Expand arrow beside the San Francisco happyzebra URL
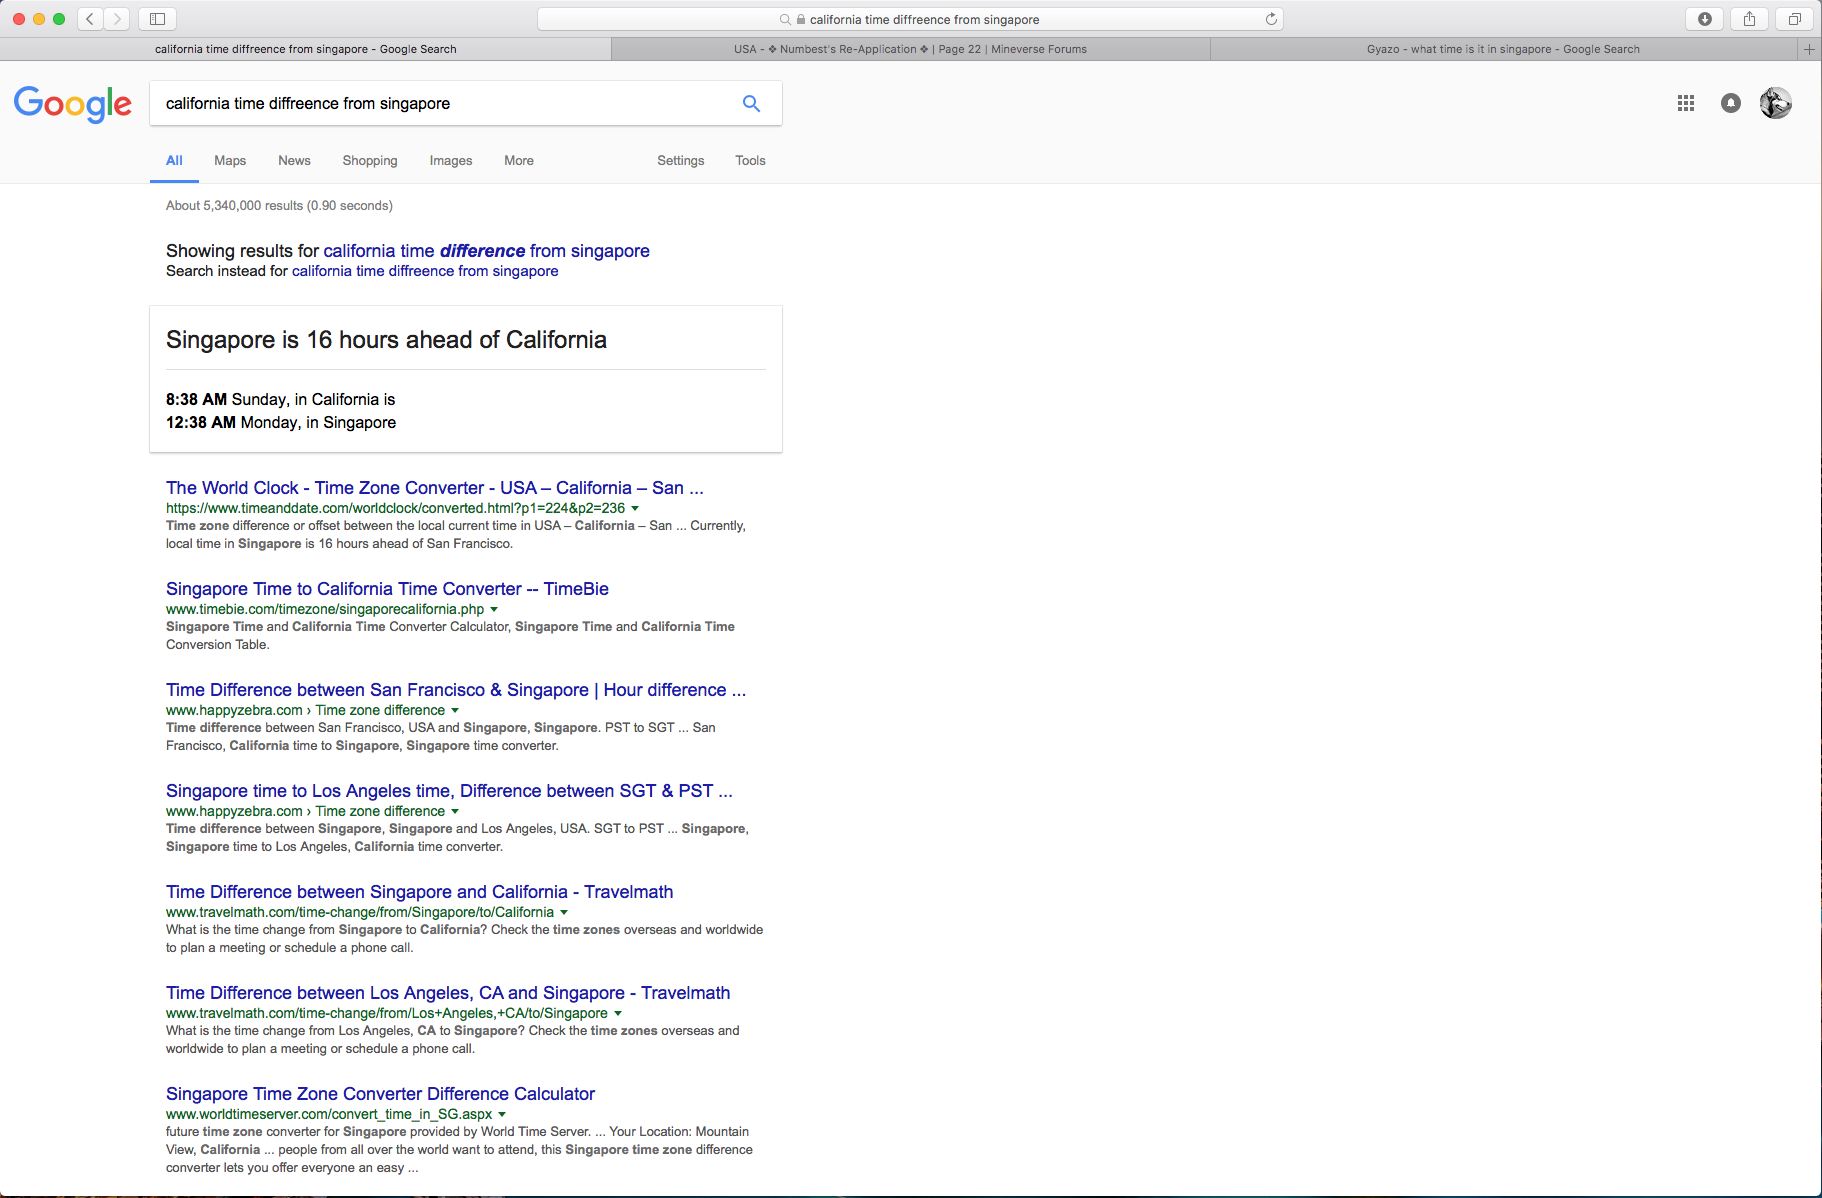Screen dimensions: 1822x1198 455,711
